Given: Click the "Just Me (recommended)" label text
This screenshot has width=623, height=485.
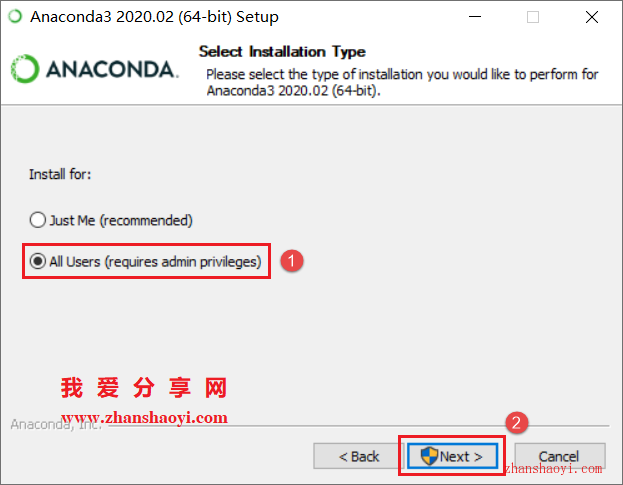Looking at the screenshot, I should click(121, 220).
